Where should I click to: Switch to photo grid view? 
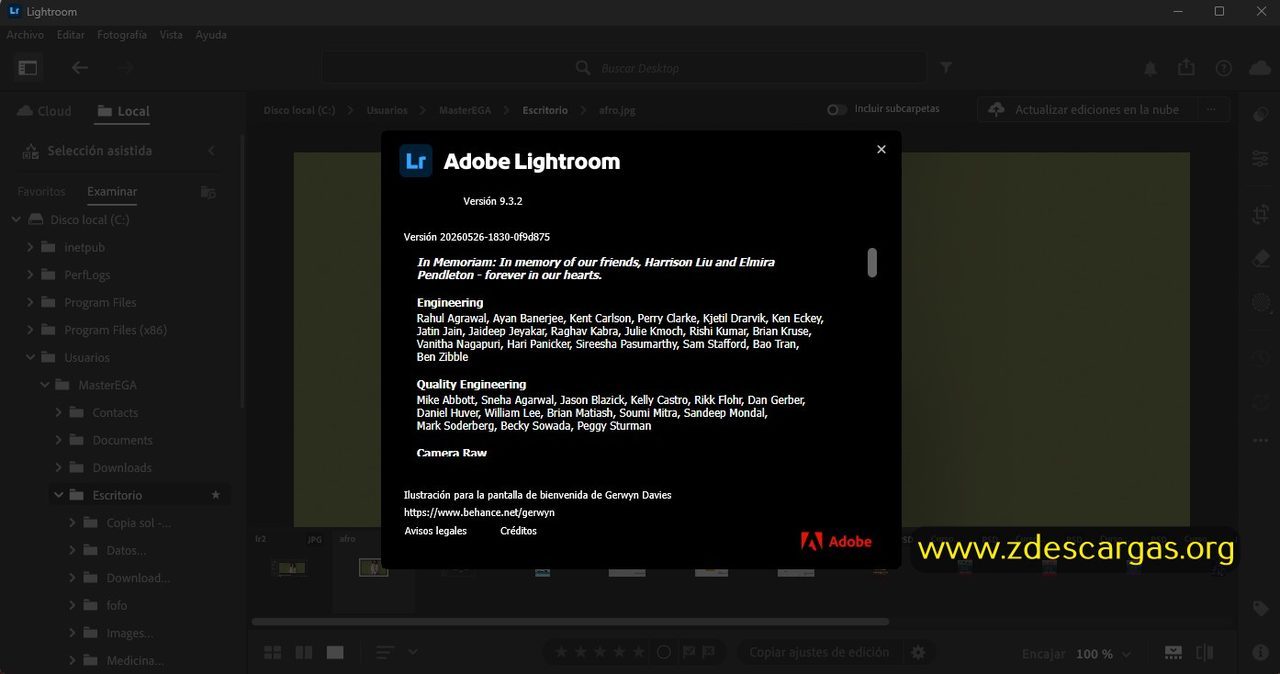pos(272,653)
